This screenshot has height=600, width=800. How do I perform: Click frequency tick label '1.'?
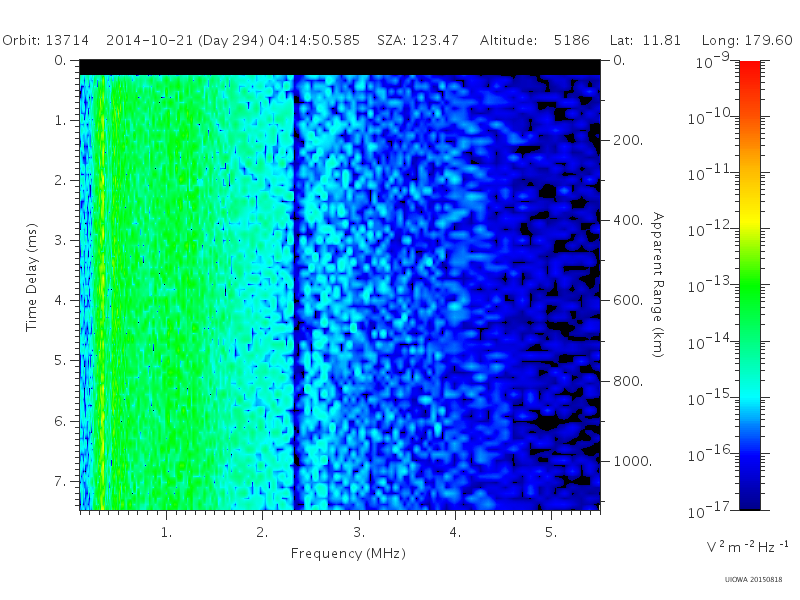tap(166, 533)
